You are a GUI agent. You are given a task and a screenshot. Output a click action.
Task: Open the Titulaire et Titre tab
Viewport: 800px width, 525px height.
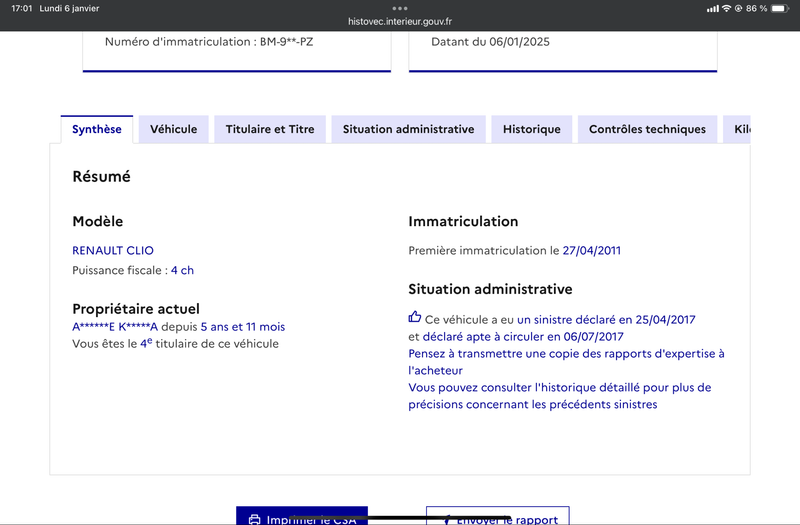click(270, 130)
